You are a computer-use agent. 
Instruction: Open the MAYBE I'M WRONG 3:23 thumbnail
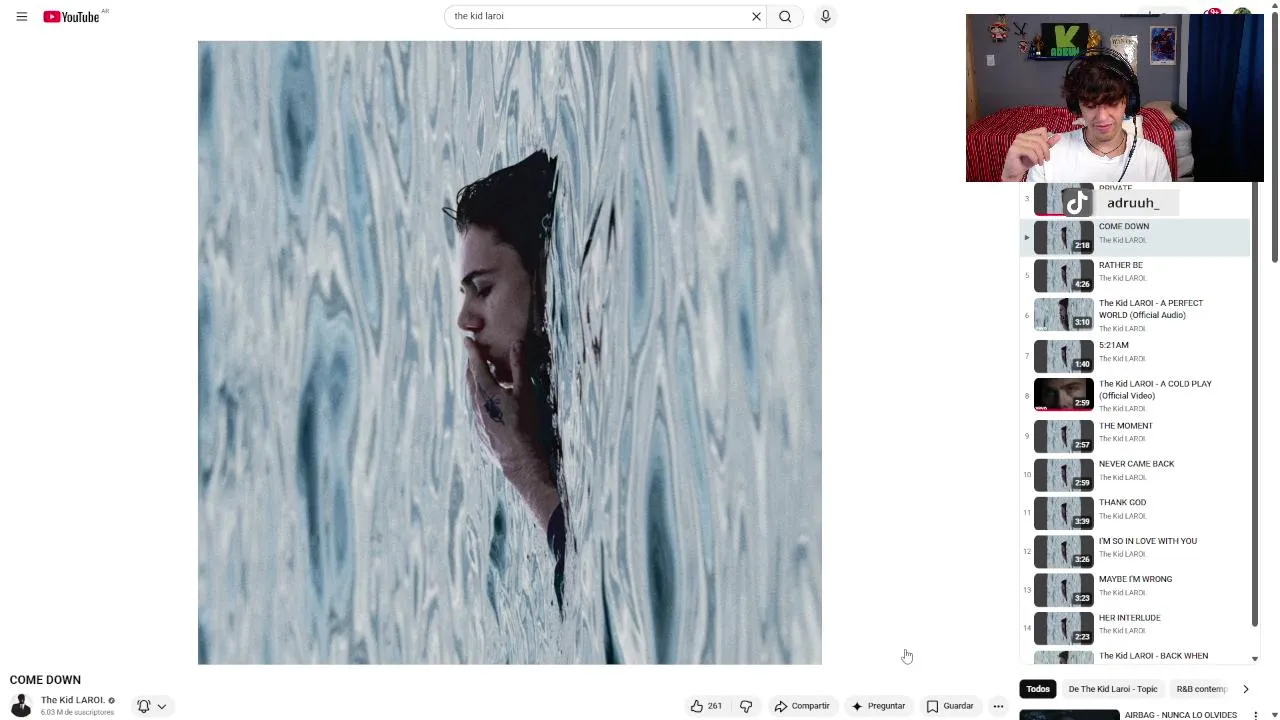pos(1064,588)
